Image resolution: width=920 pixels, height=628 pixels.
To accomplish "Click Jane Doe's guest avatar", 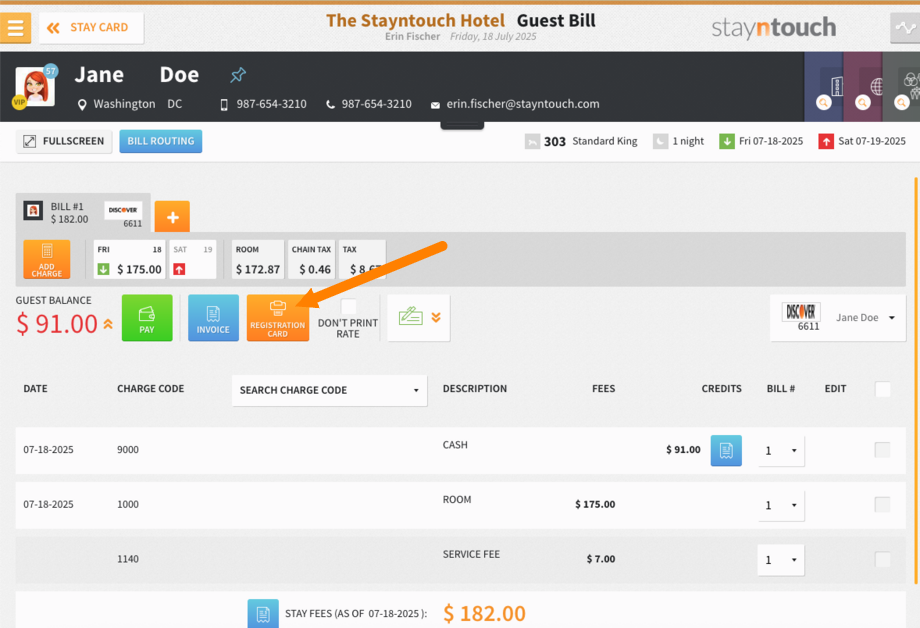I will tap(35, 87).
